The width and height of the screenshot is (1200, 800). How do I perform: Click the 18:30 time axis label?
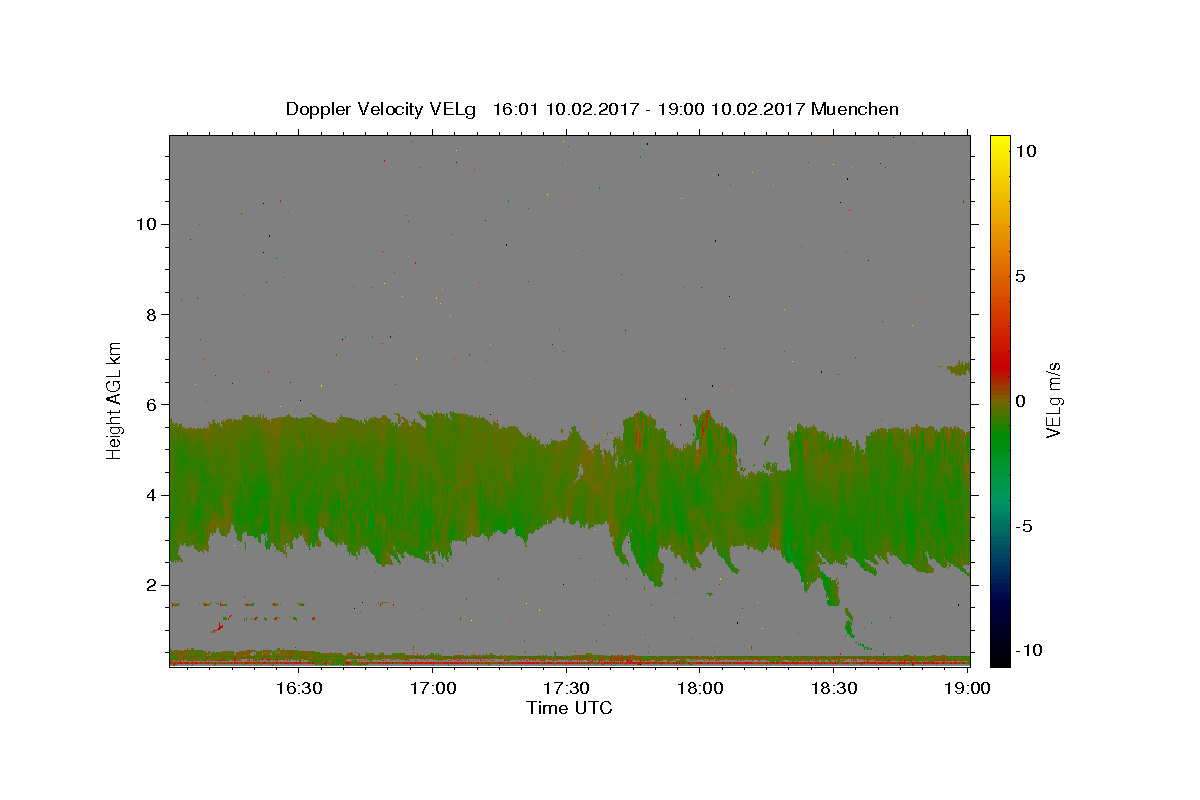[834, 688]
